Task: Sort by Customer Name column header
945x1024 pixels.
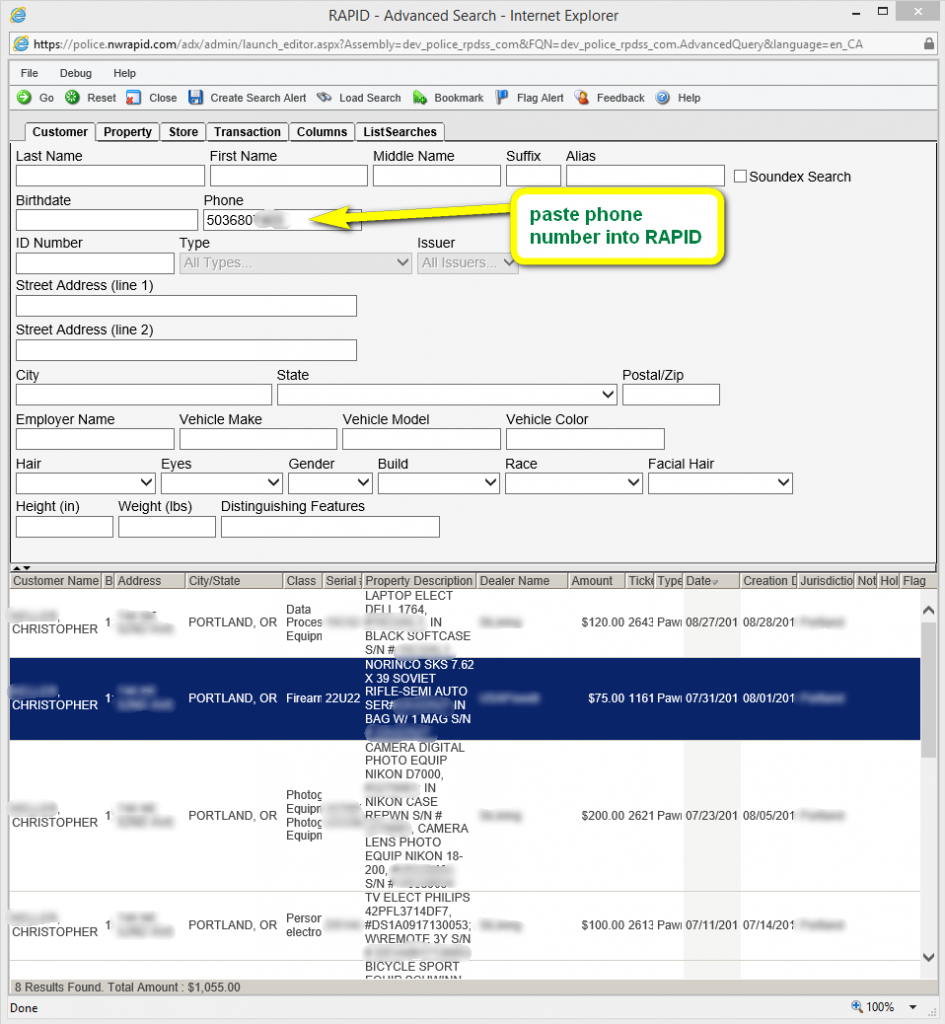Action: point(56,581)
